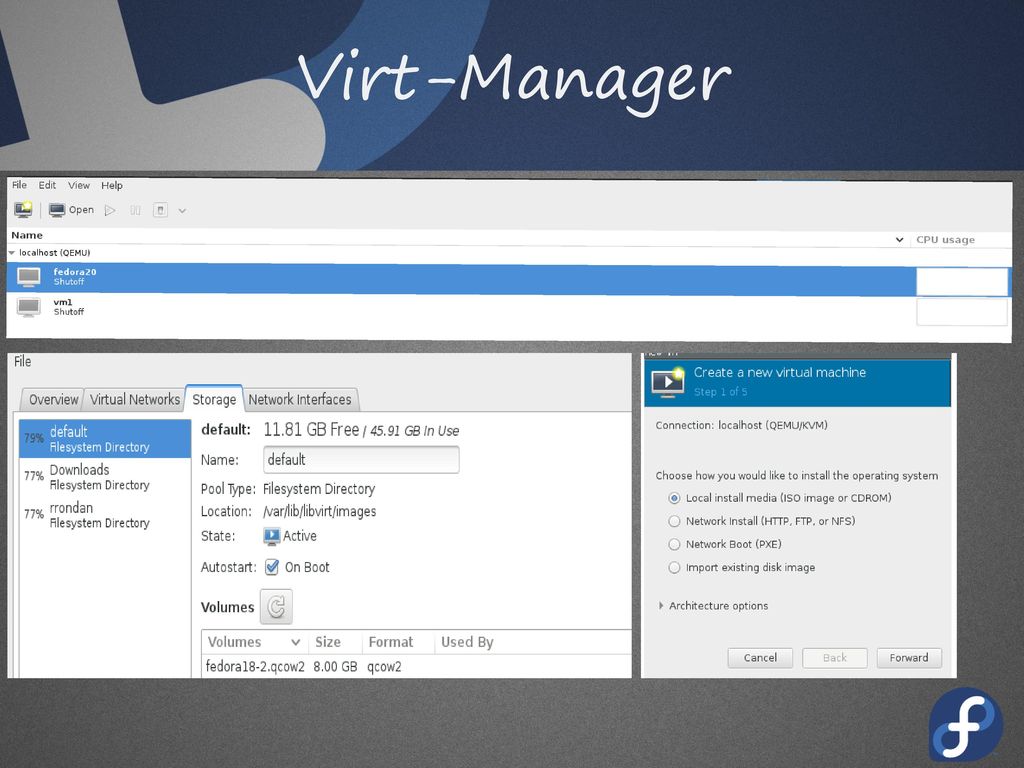Screen dimensions: 1024x768
Task: Click the qcow2 format cell
Action: [x=384, y=667]
